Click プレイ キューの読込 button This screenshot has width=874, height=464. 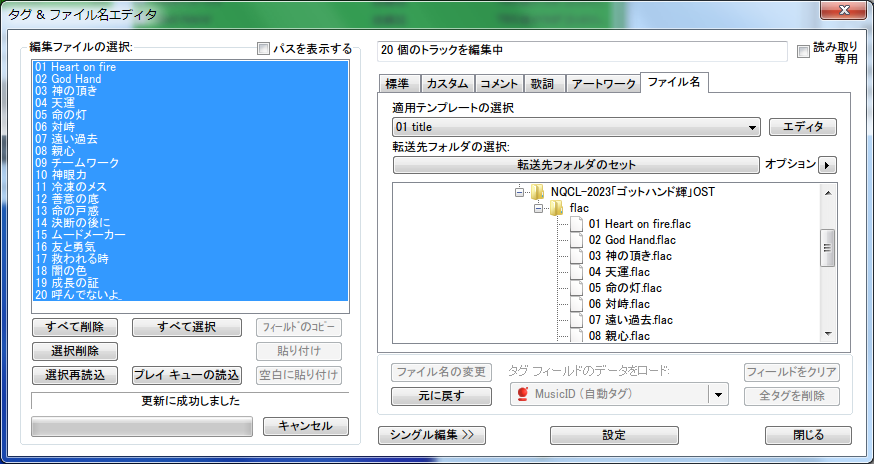[x=187, y=375]
